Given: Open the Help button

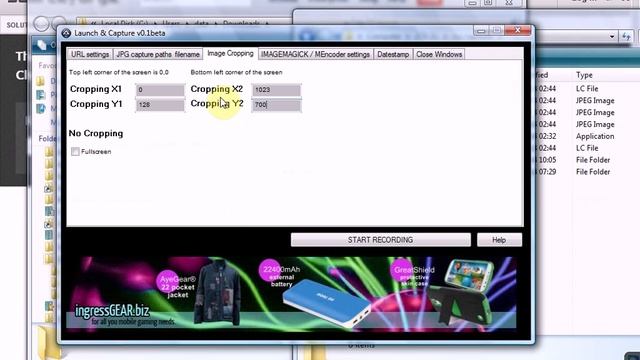Looking at the screenshot, I should click(499, 240).
